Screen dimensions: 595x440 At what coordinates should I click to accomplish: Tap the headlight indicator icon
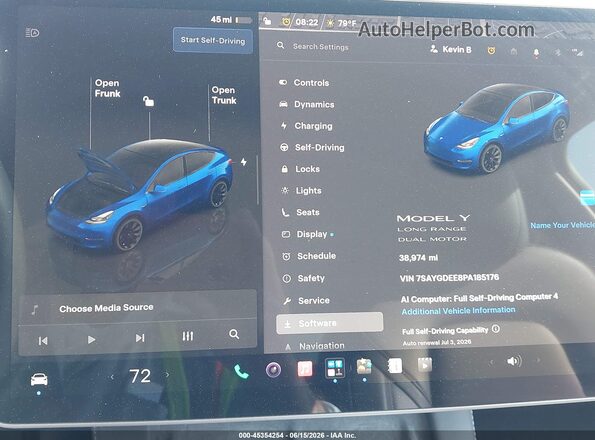(x=33, y=33)
